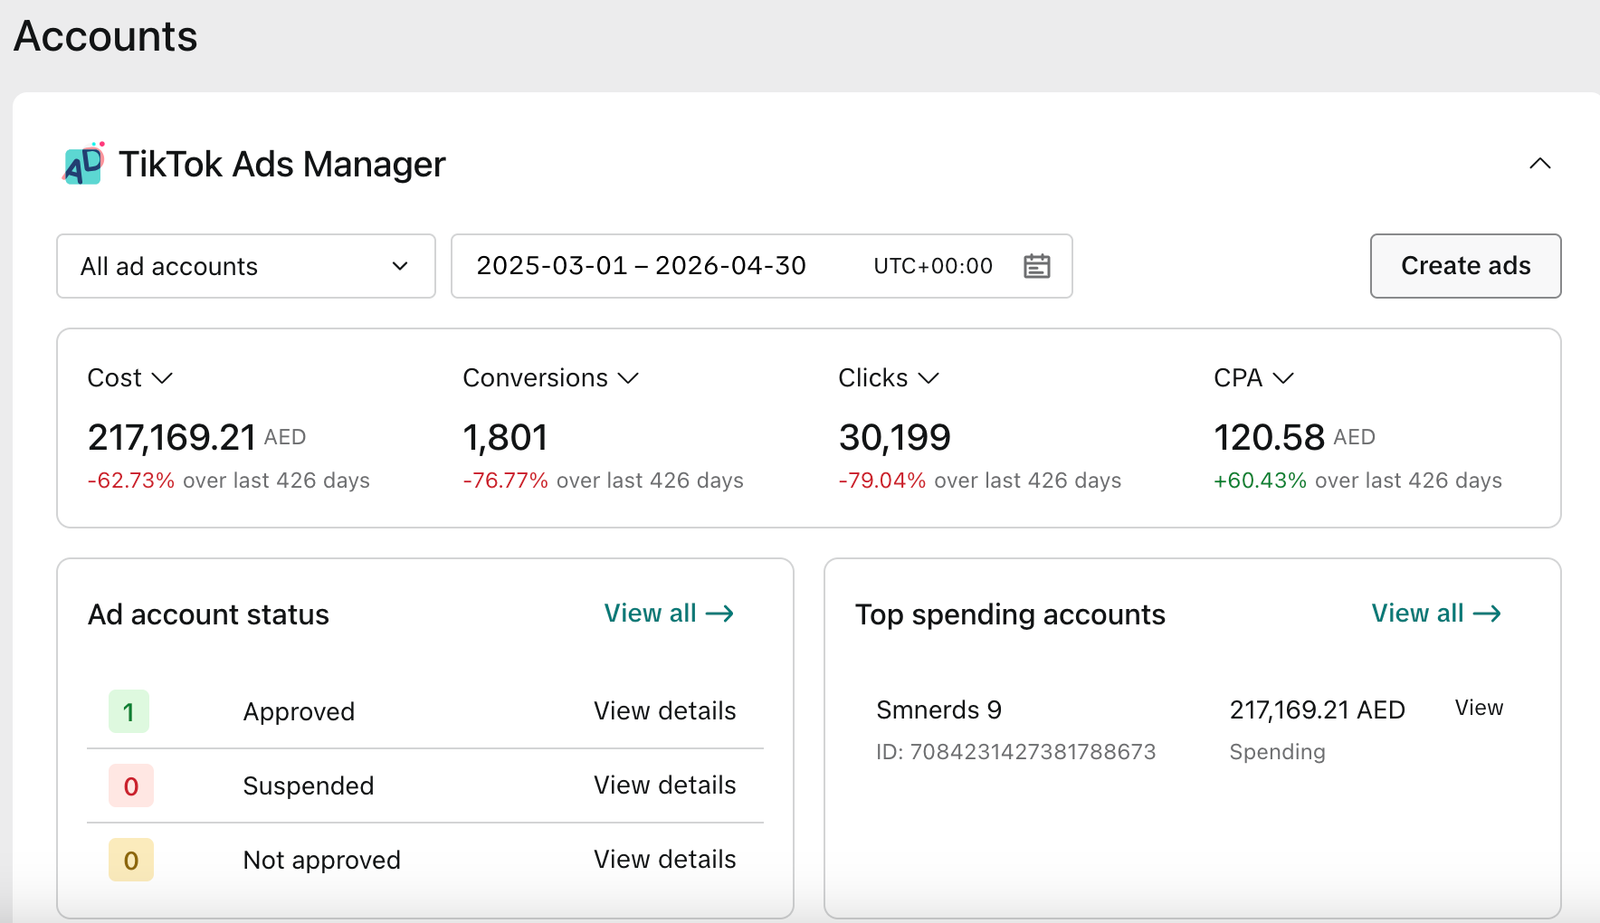This screenshot has width=1600, height=923.
Task: Click the +60.43% CPA change text
Action: point(1260,481)
